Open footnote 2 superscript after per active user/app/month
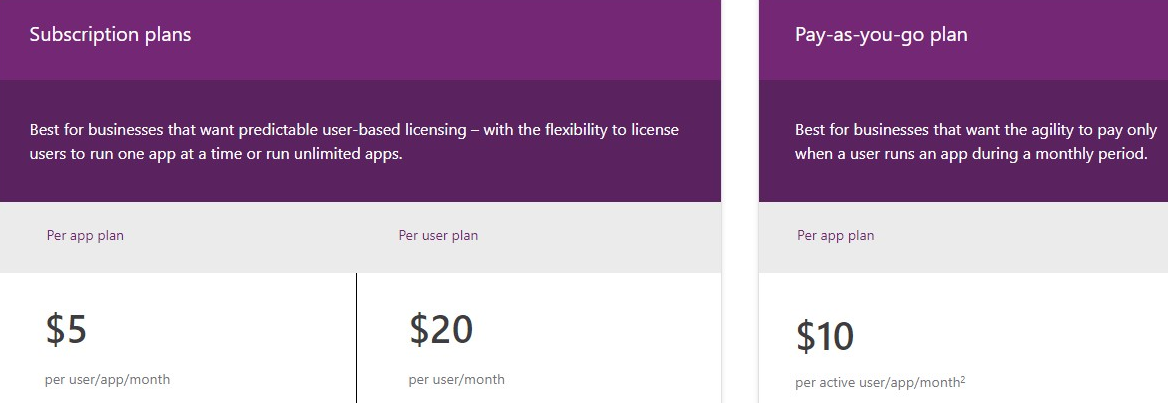This screenshot has height=403, width=1168. [962, 381]
